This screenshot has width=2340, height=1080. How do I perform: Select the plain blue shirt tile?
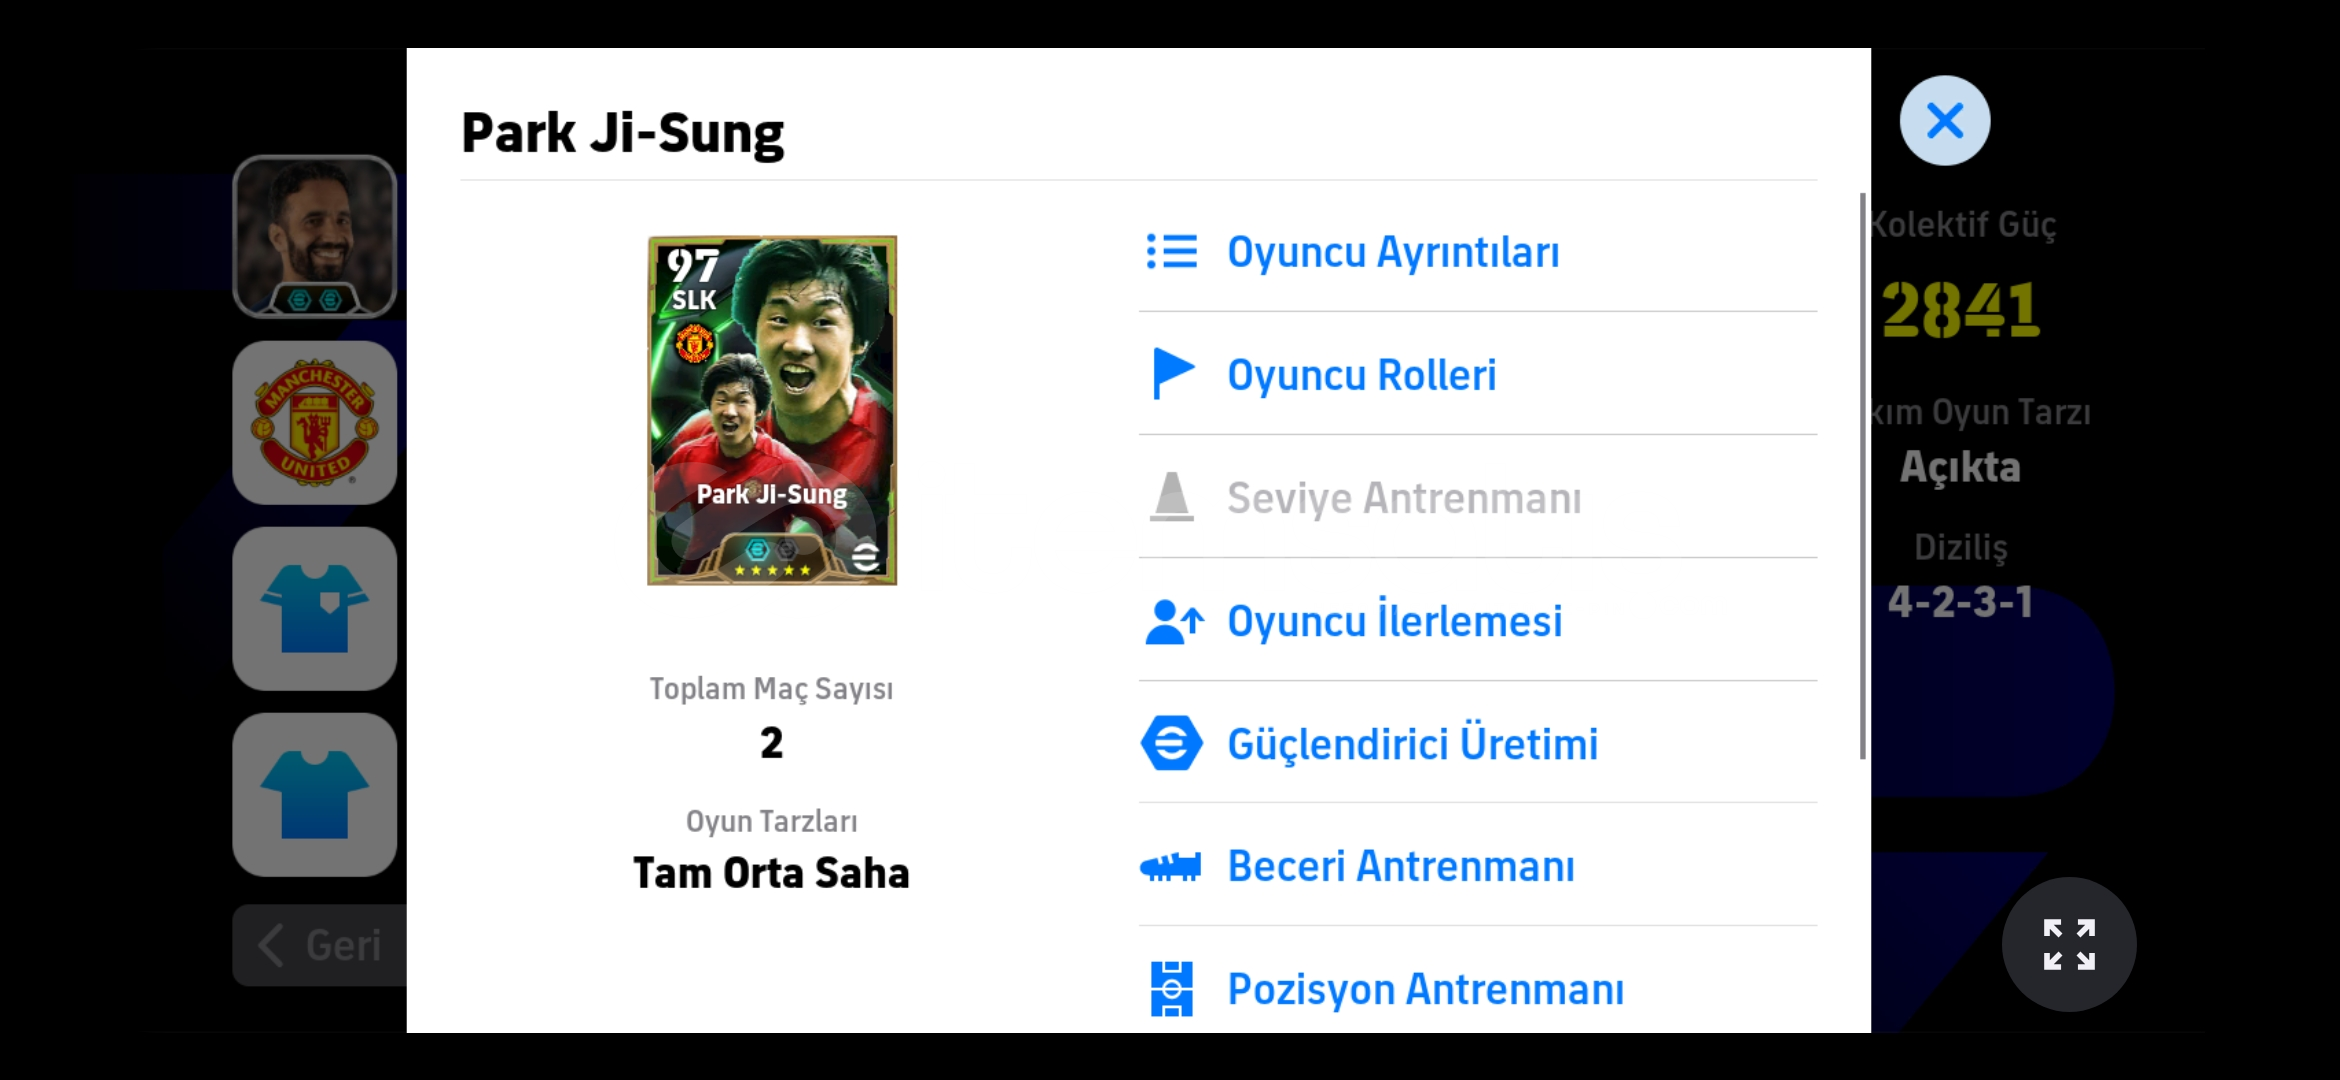(315, 794)
